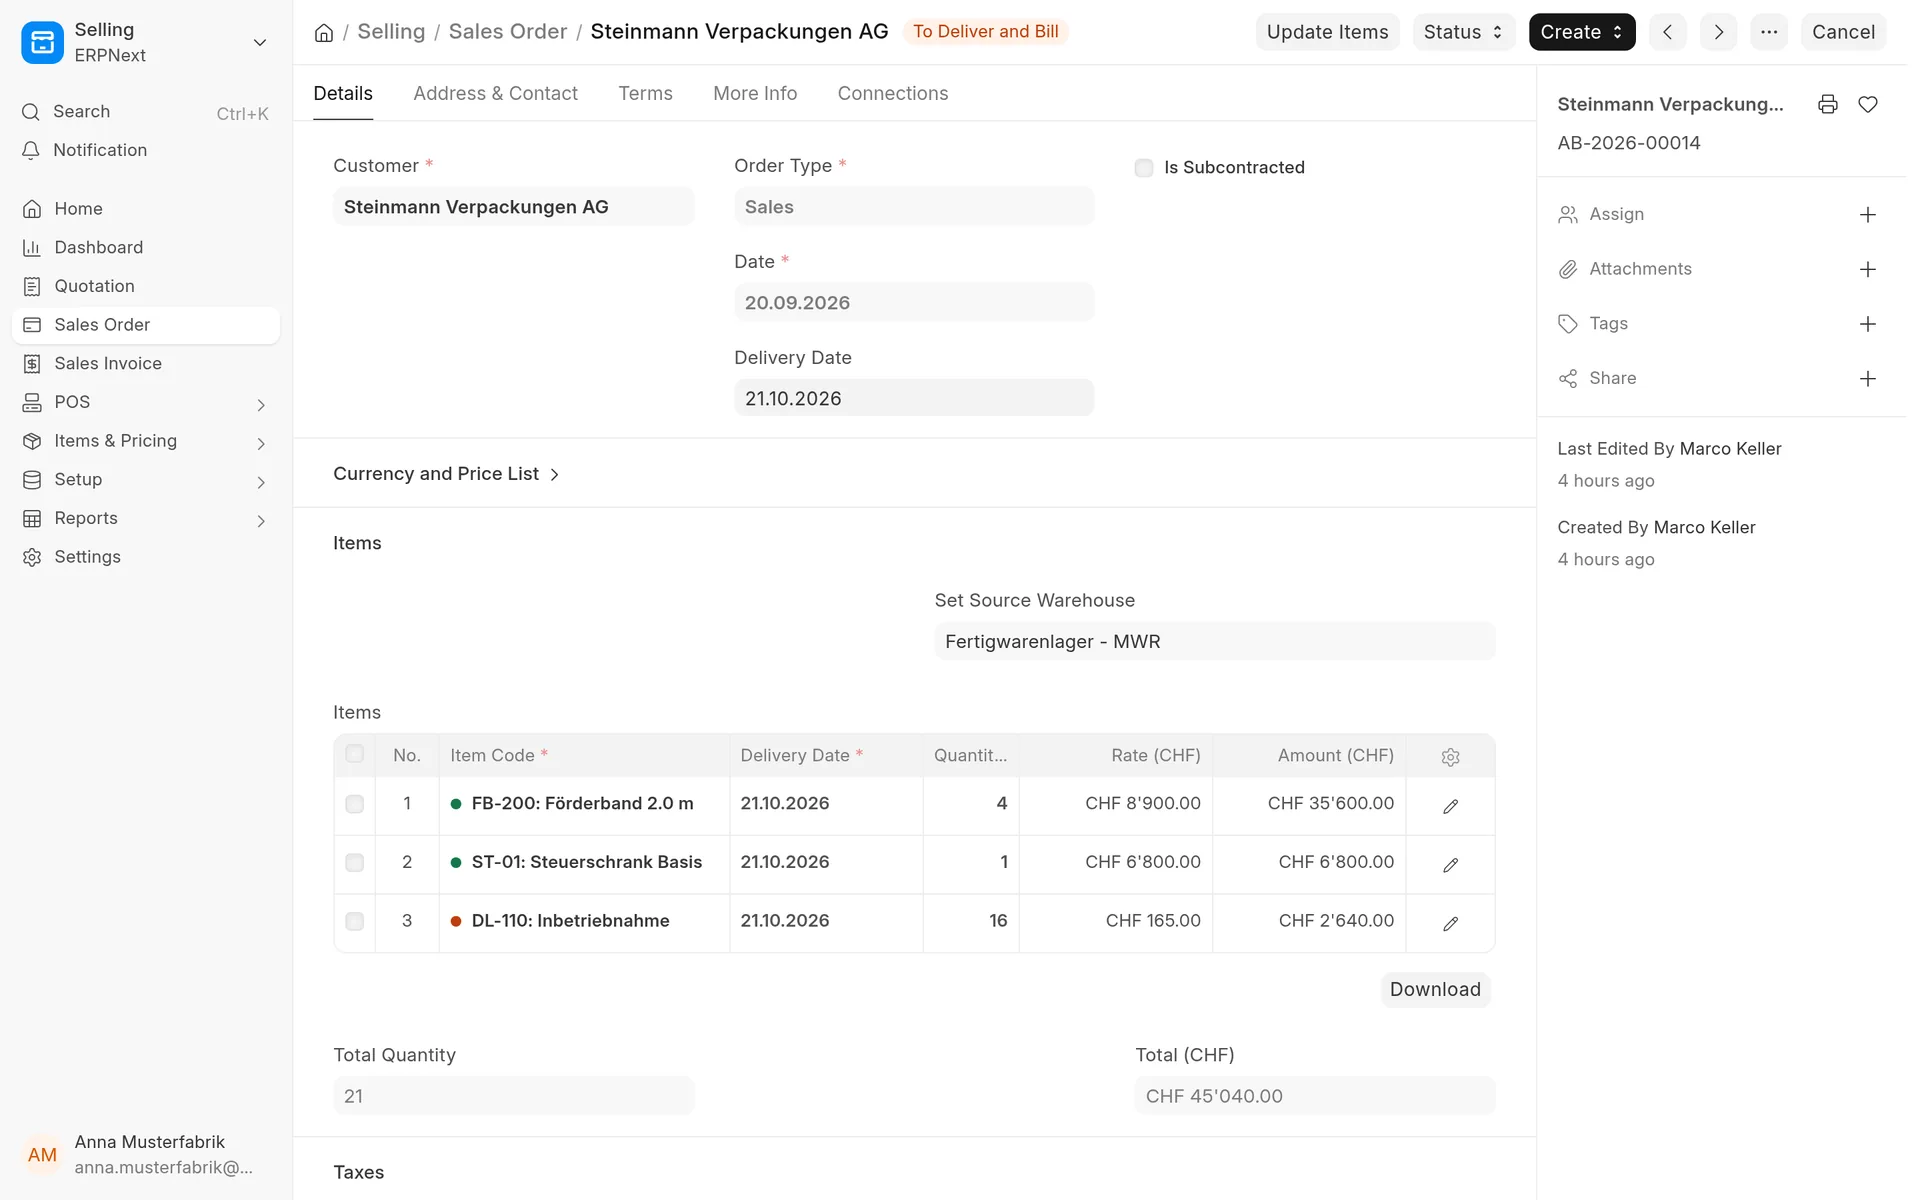Select Sales Order in sidebar
The height and width of the screenshot is (1200, 1920).
point(147,327)
